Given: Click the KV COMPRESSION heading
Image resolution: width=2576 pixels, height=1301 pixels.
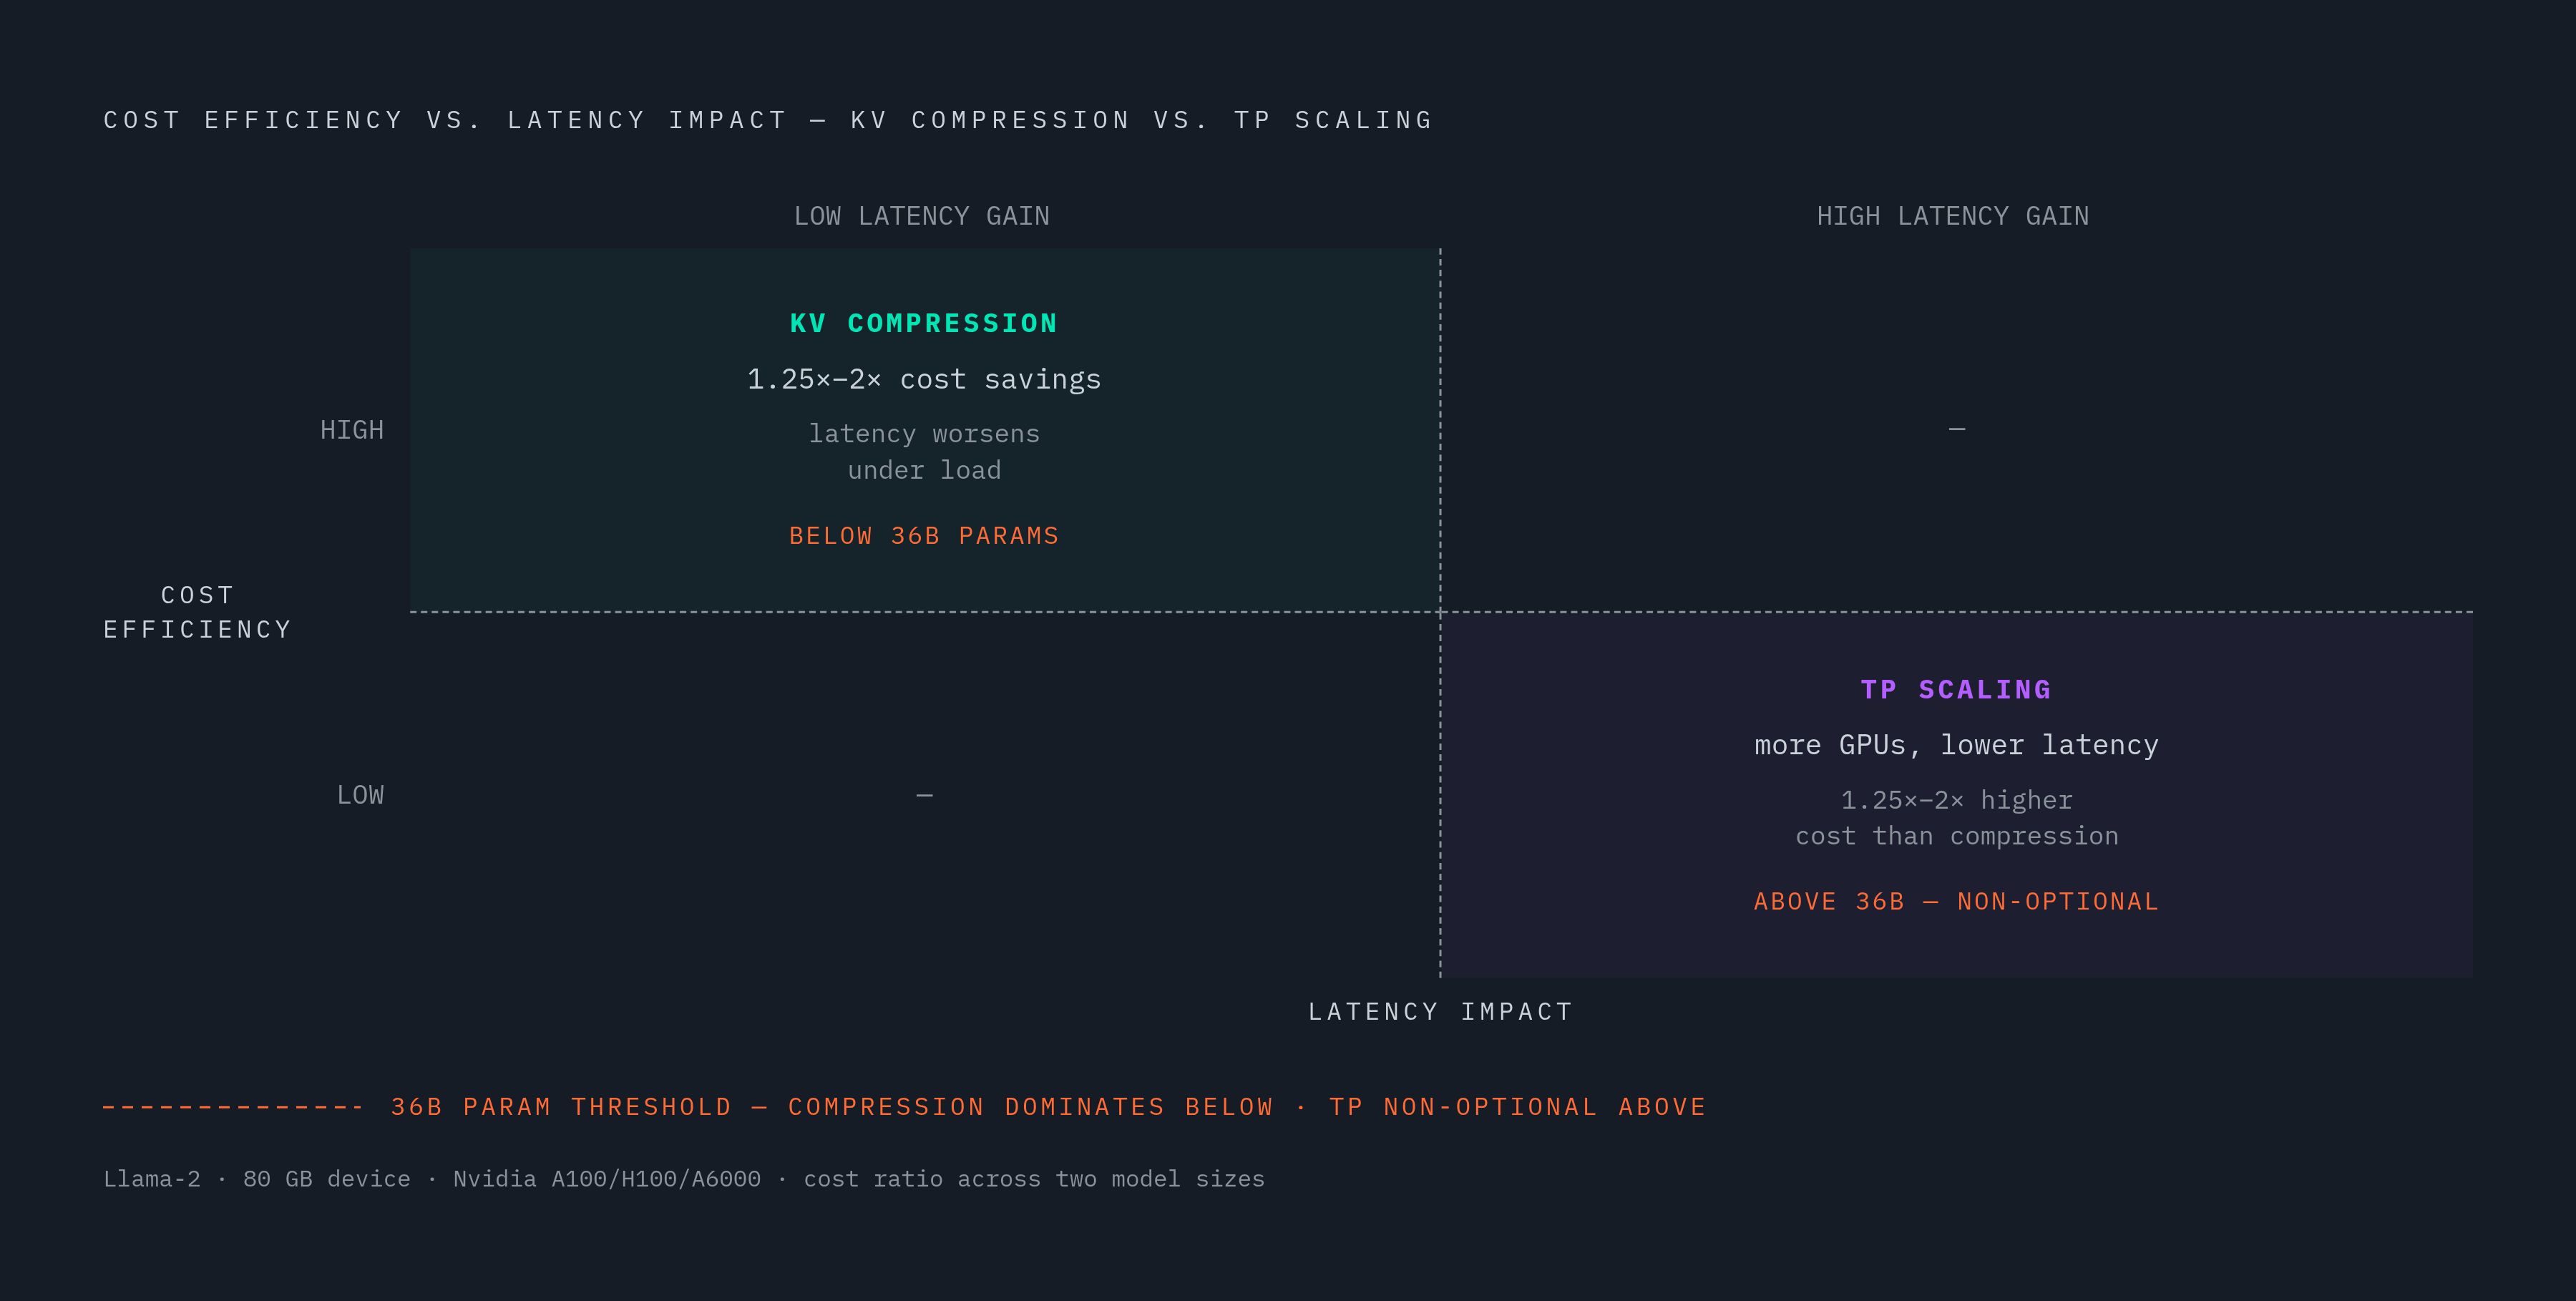Looking at the screenshot, I should tap(924, 323).
